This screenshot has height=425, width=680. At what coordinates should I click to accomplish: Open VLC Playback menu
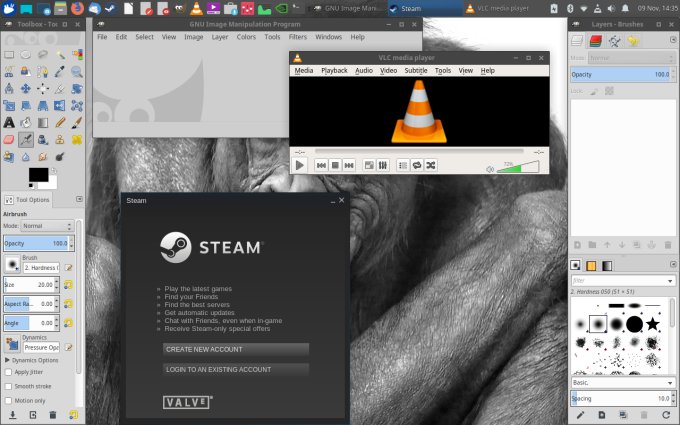(334, 70)
